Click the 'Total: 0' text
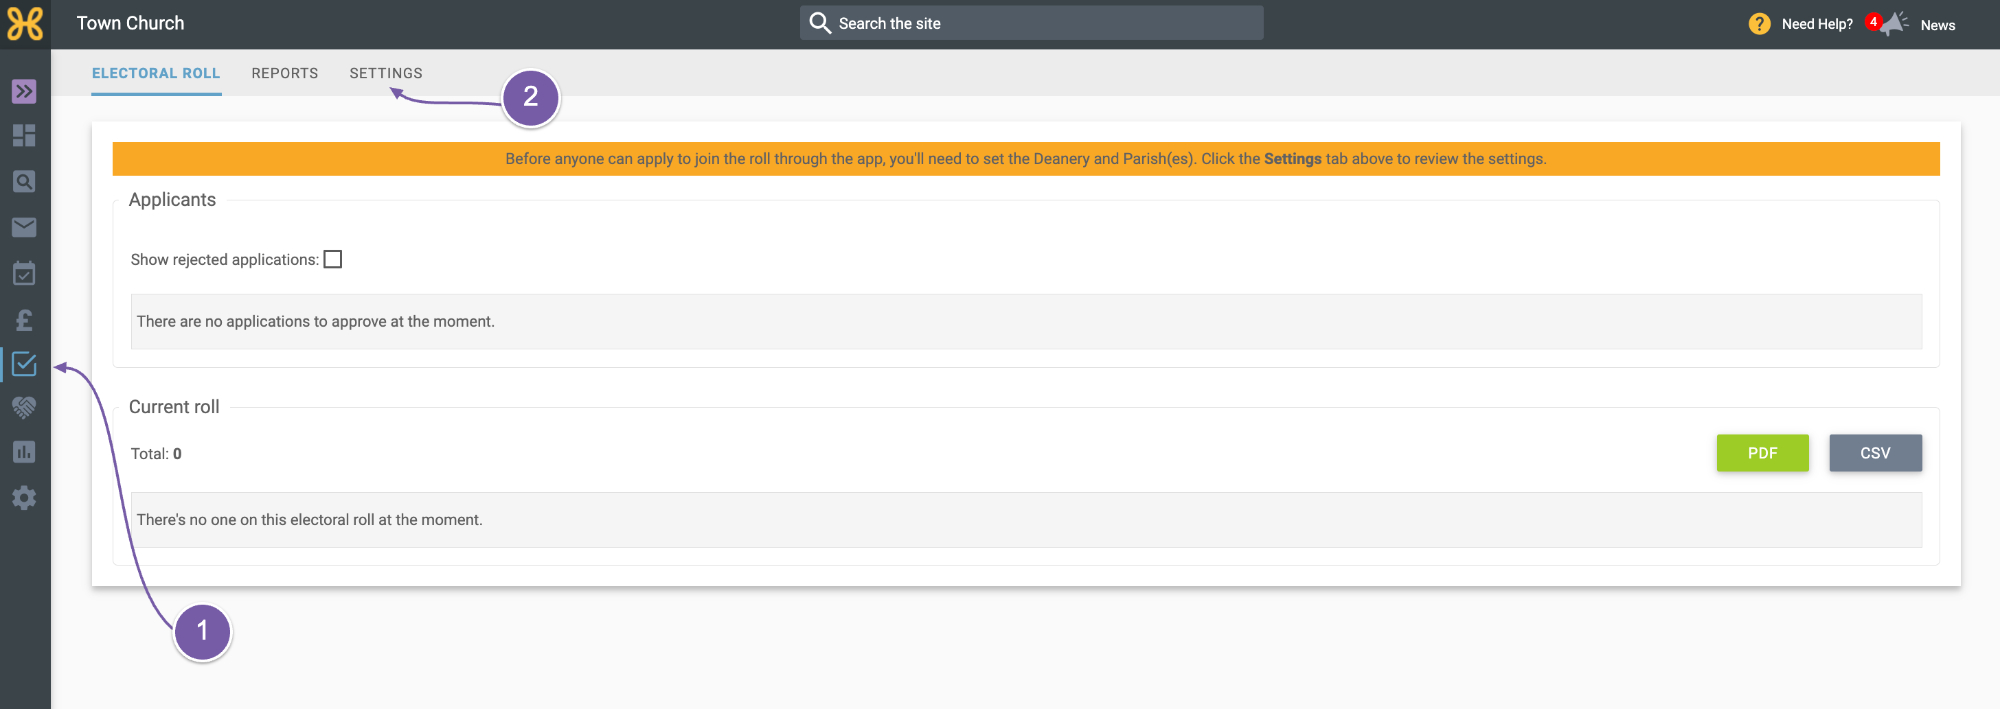Viewport: 2000px width, 709px height. pos(156,453)
